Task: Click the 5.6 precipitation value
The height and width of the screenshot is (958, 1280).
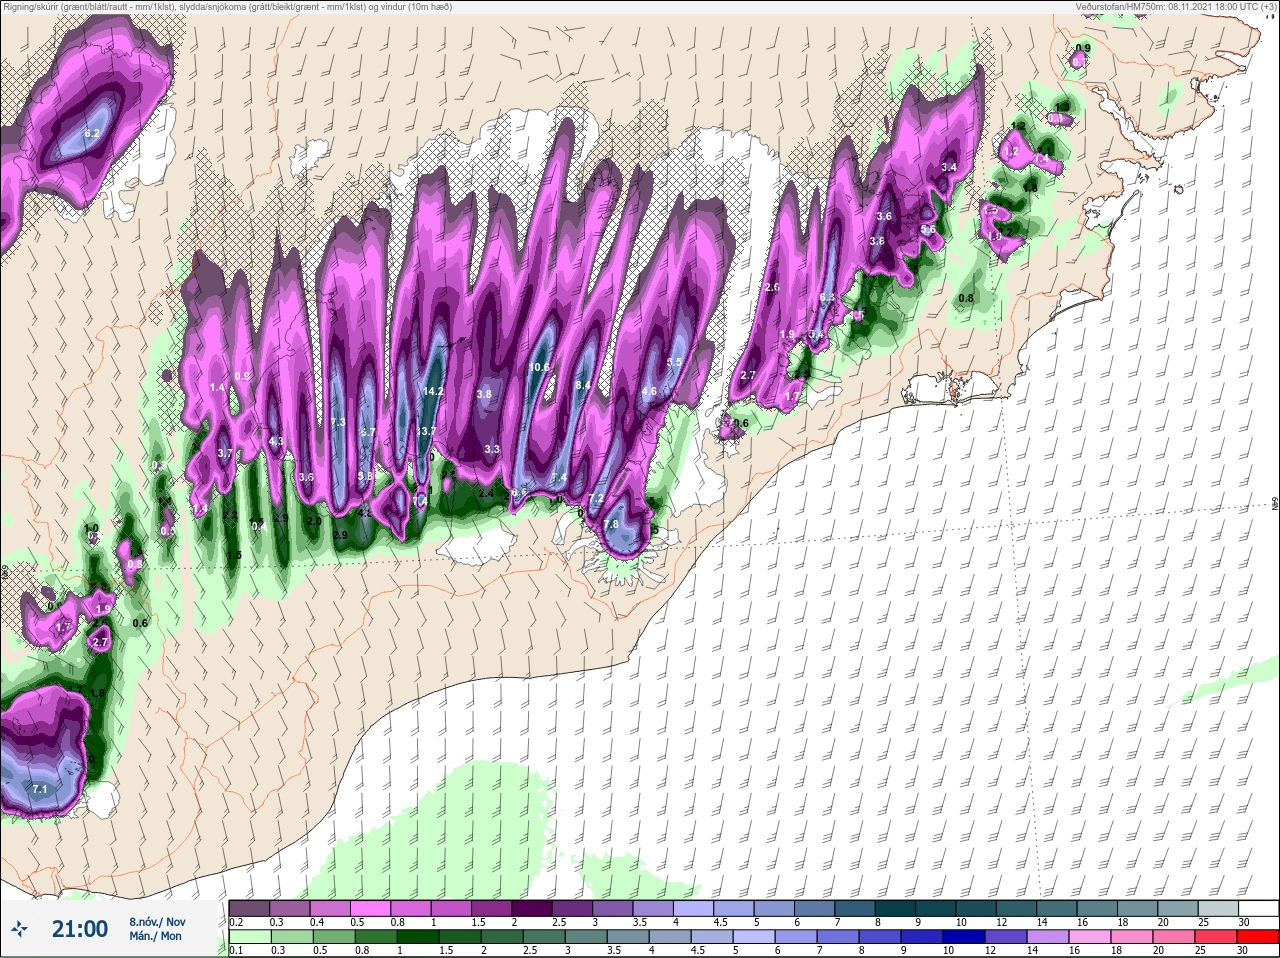Action: click(x=928, y=229)
